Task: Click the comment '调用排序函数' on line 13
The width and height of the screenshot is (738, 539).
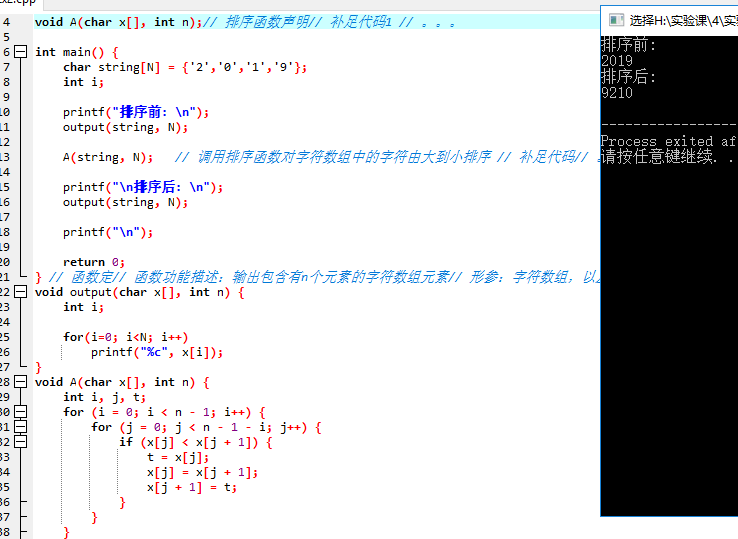Action: 240,157
